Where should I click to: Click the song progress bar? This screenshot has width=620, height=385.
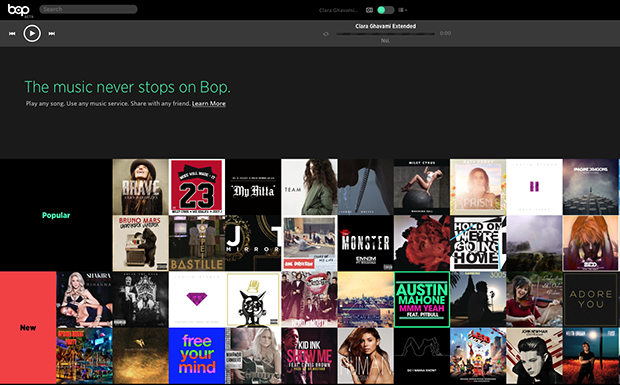(386, 34)
